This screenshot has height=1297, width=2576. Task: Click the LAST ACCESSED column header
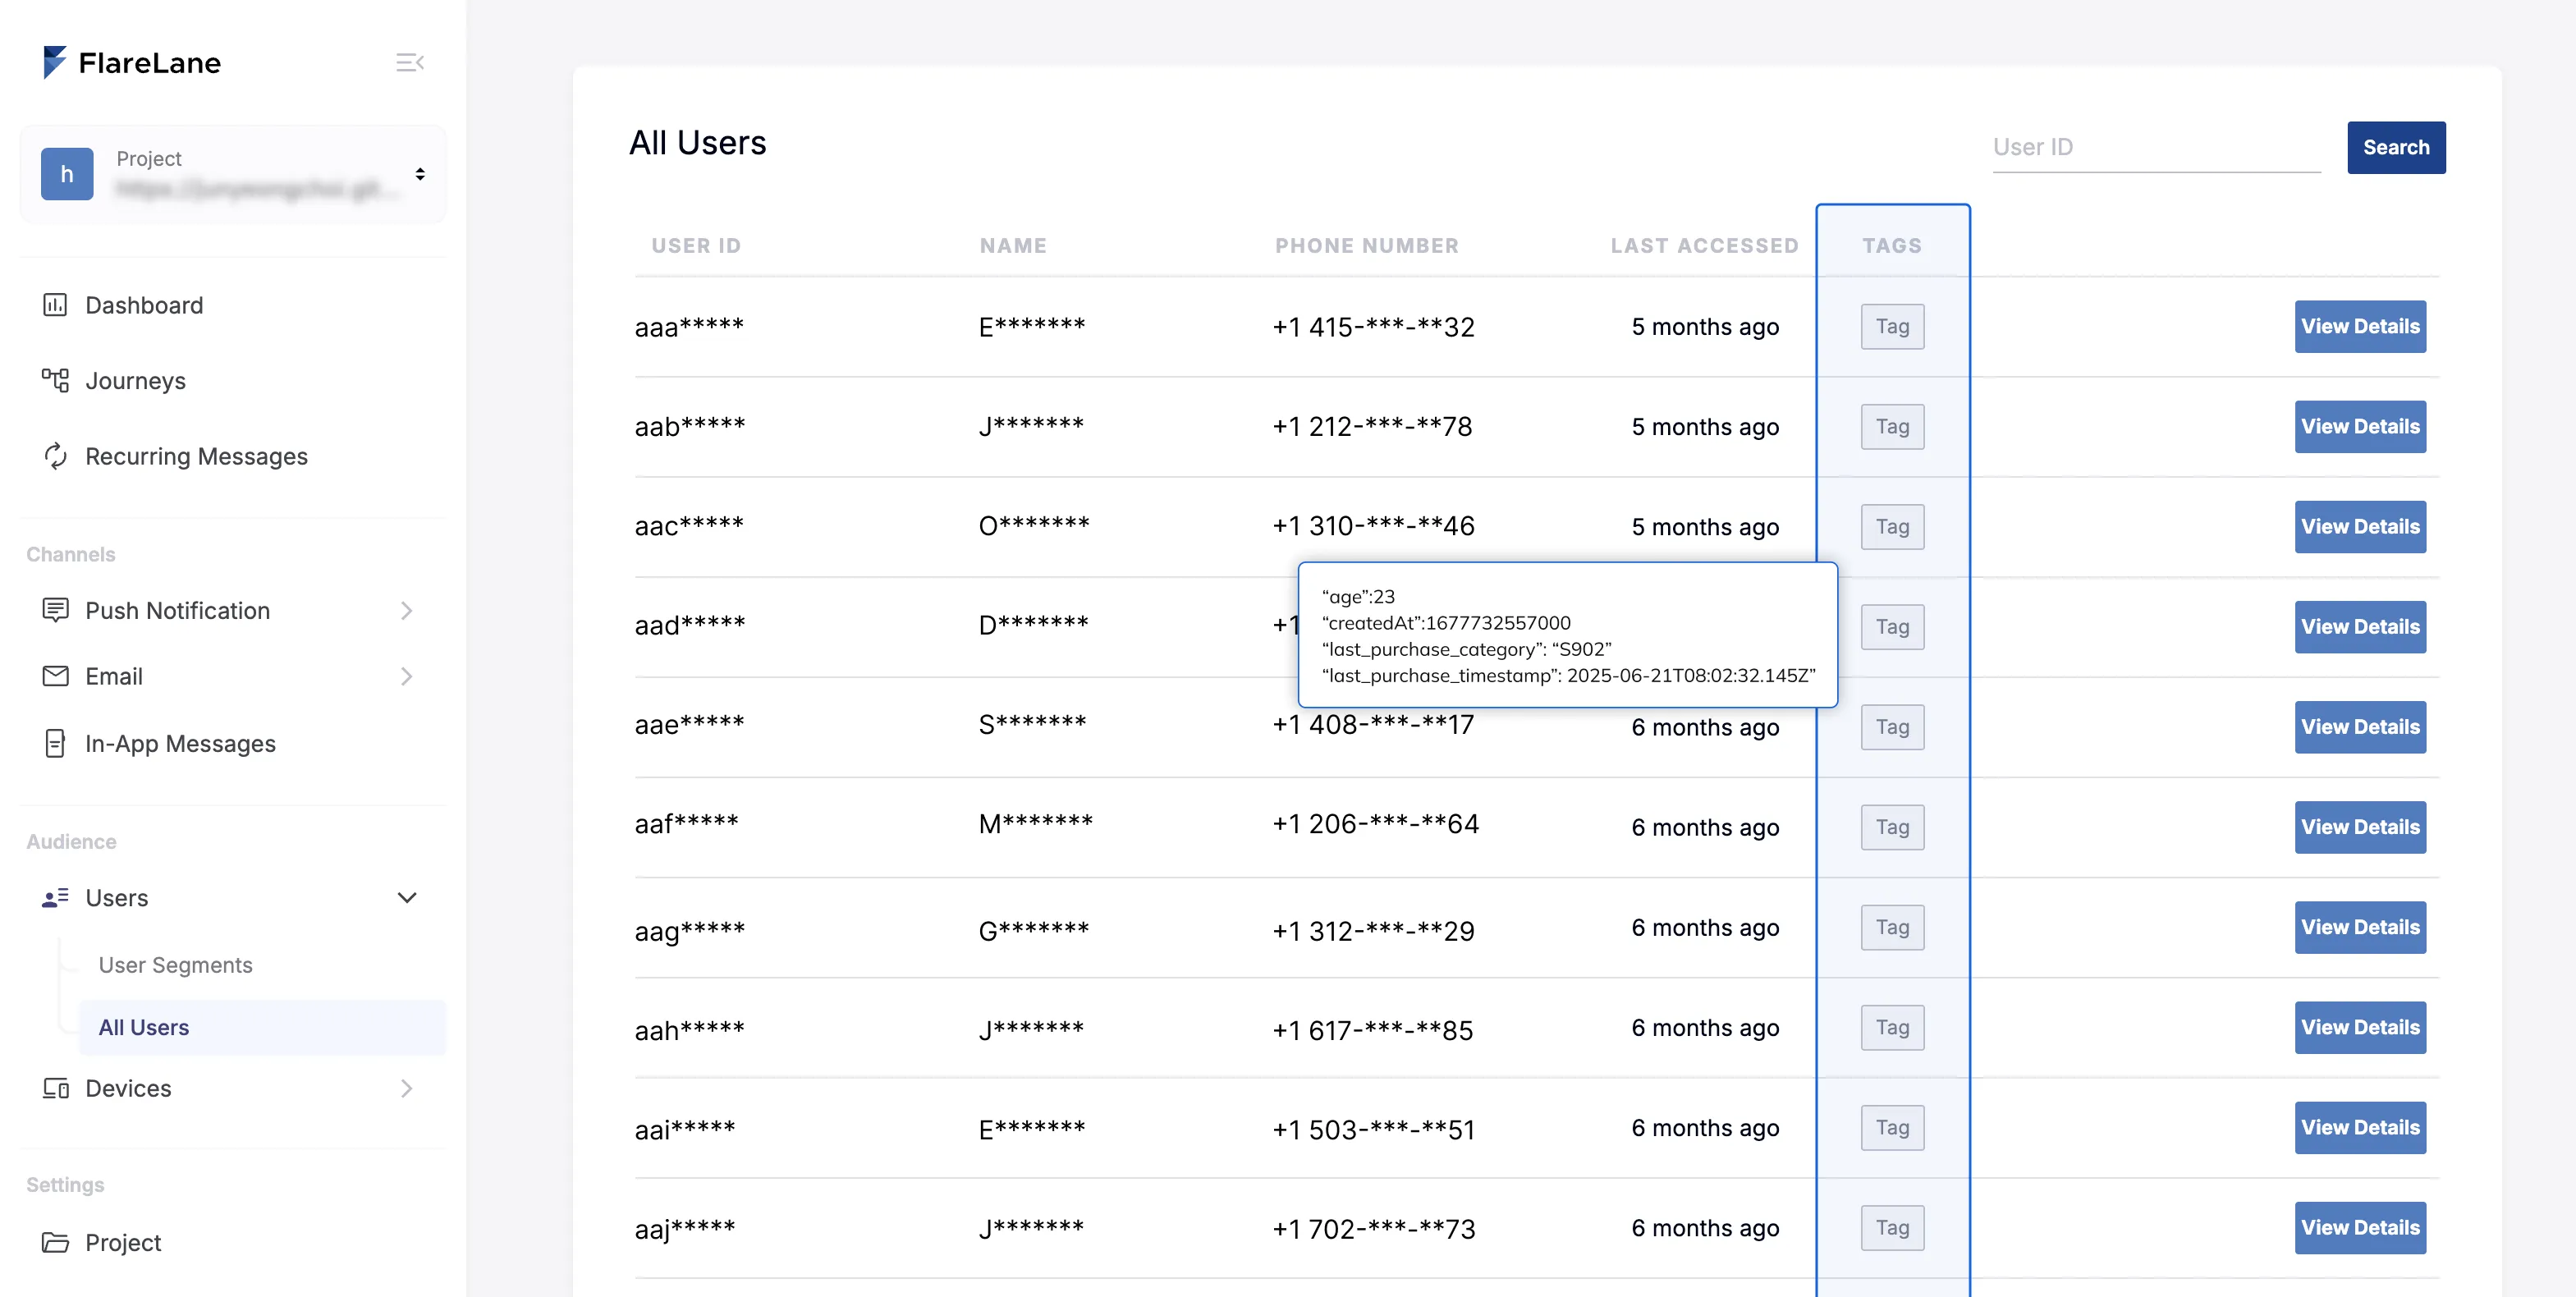click(x=1704, y=245)
